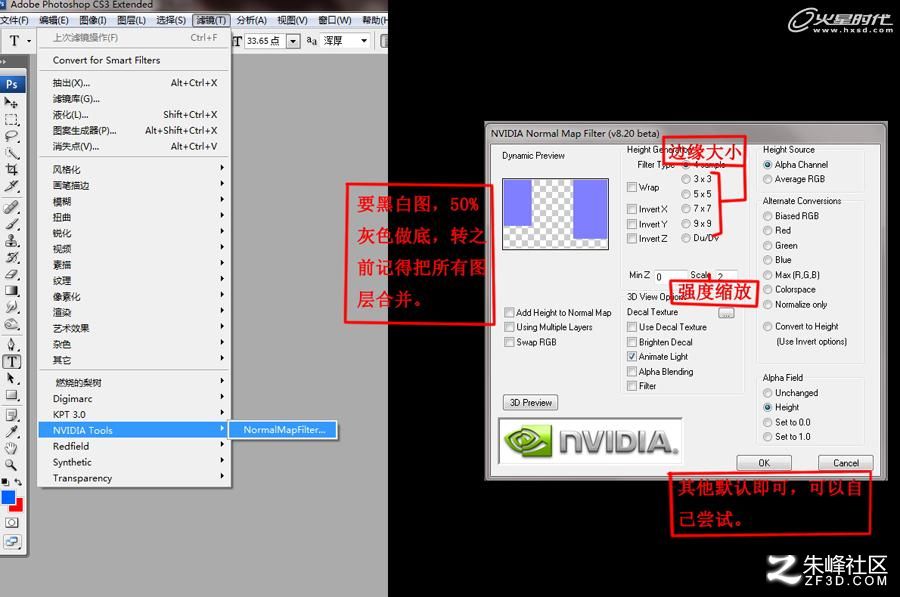This screenshot has width=900, height=597.
Task: Click the red background color swatch
Action: pos(18,506)
